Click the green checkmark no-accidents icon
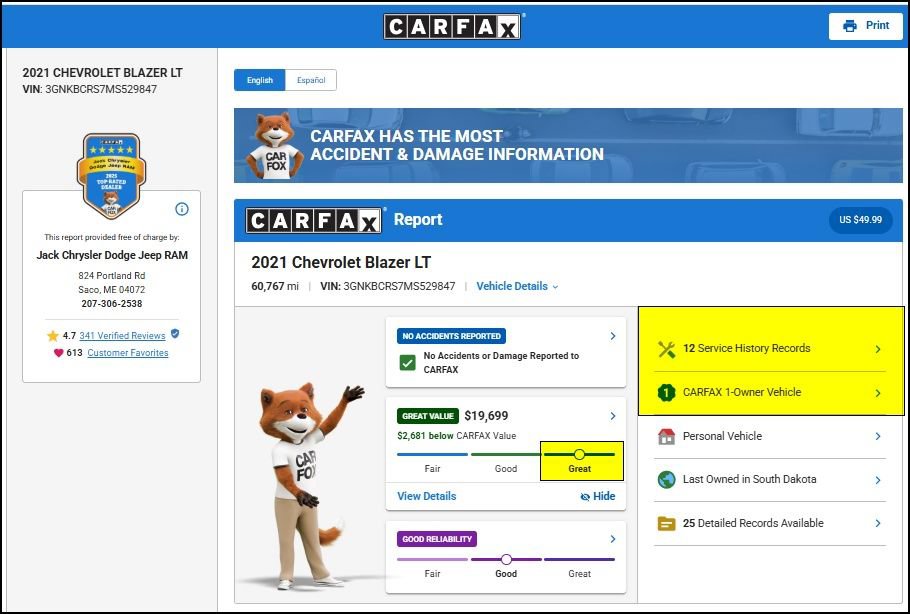Screen dimensions: 910x614 [x=407, y=363]
